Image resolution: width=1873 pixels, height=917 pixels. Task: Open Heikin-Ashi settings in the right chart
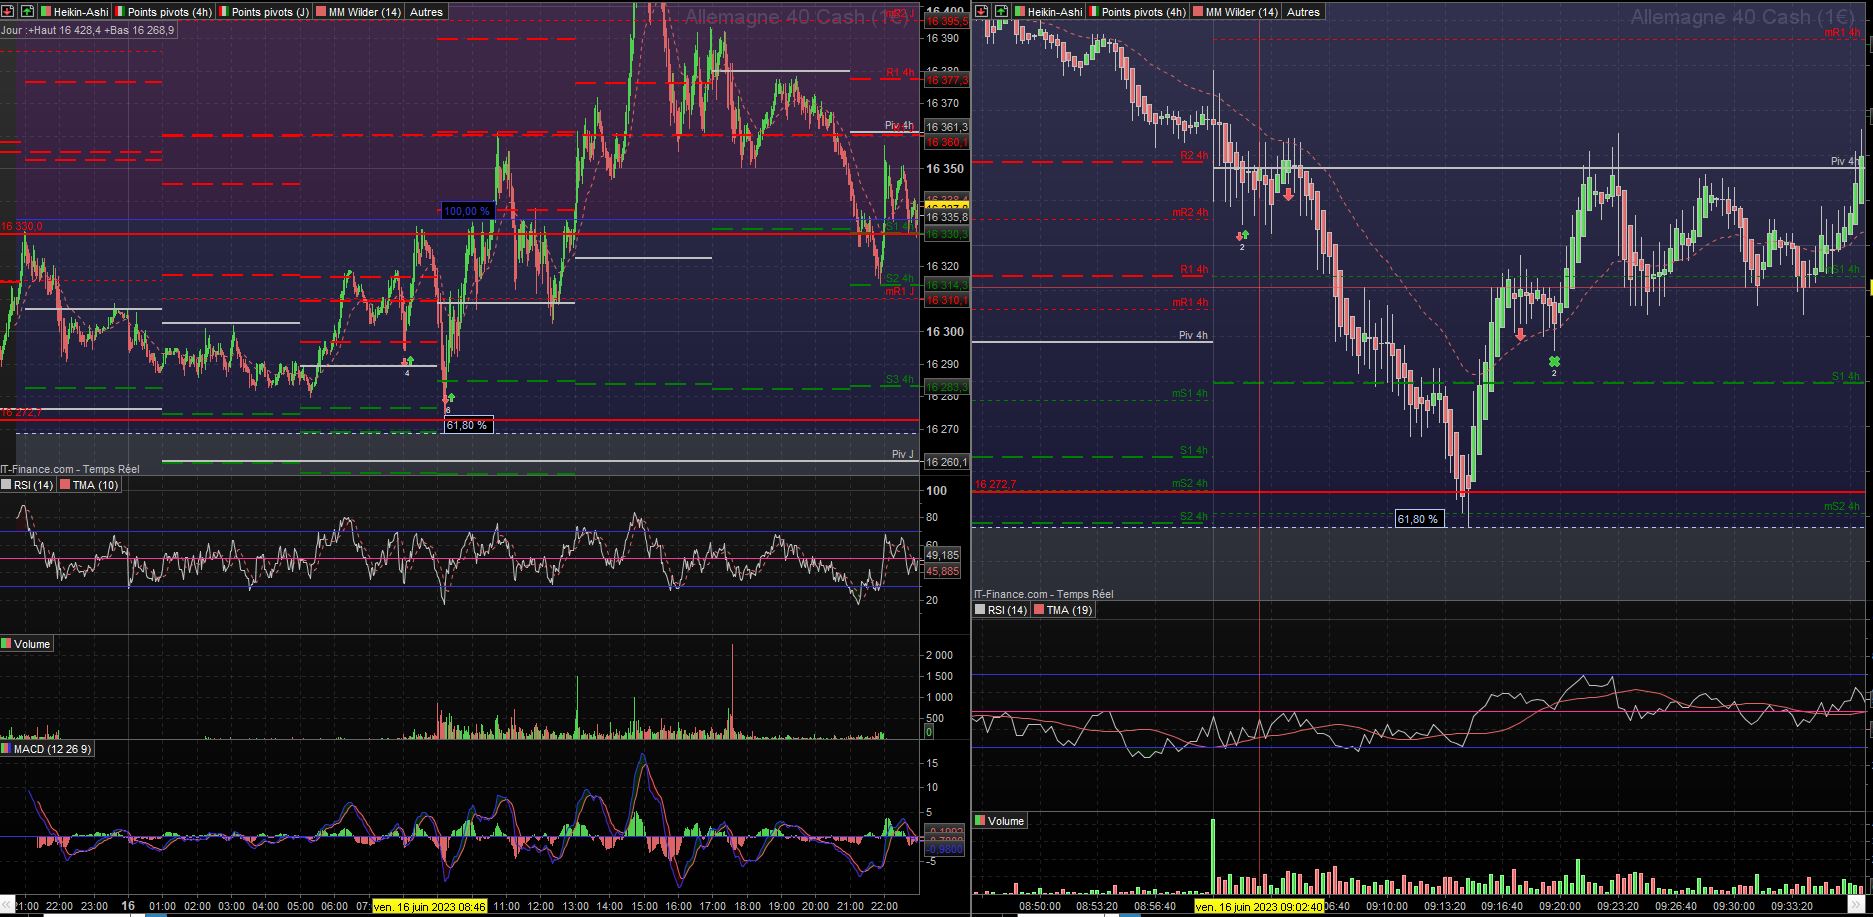click(x=1047, y=12)
